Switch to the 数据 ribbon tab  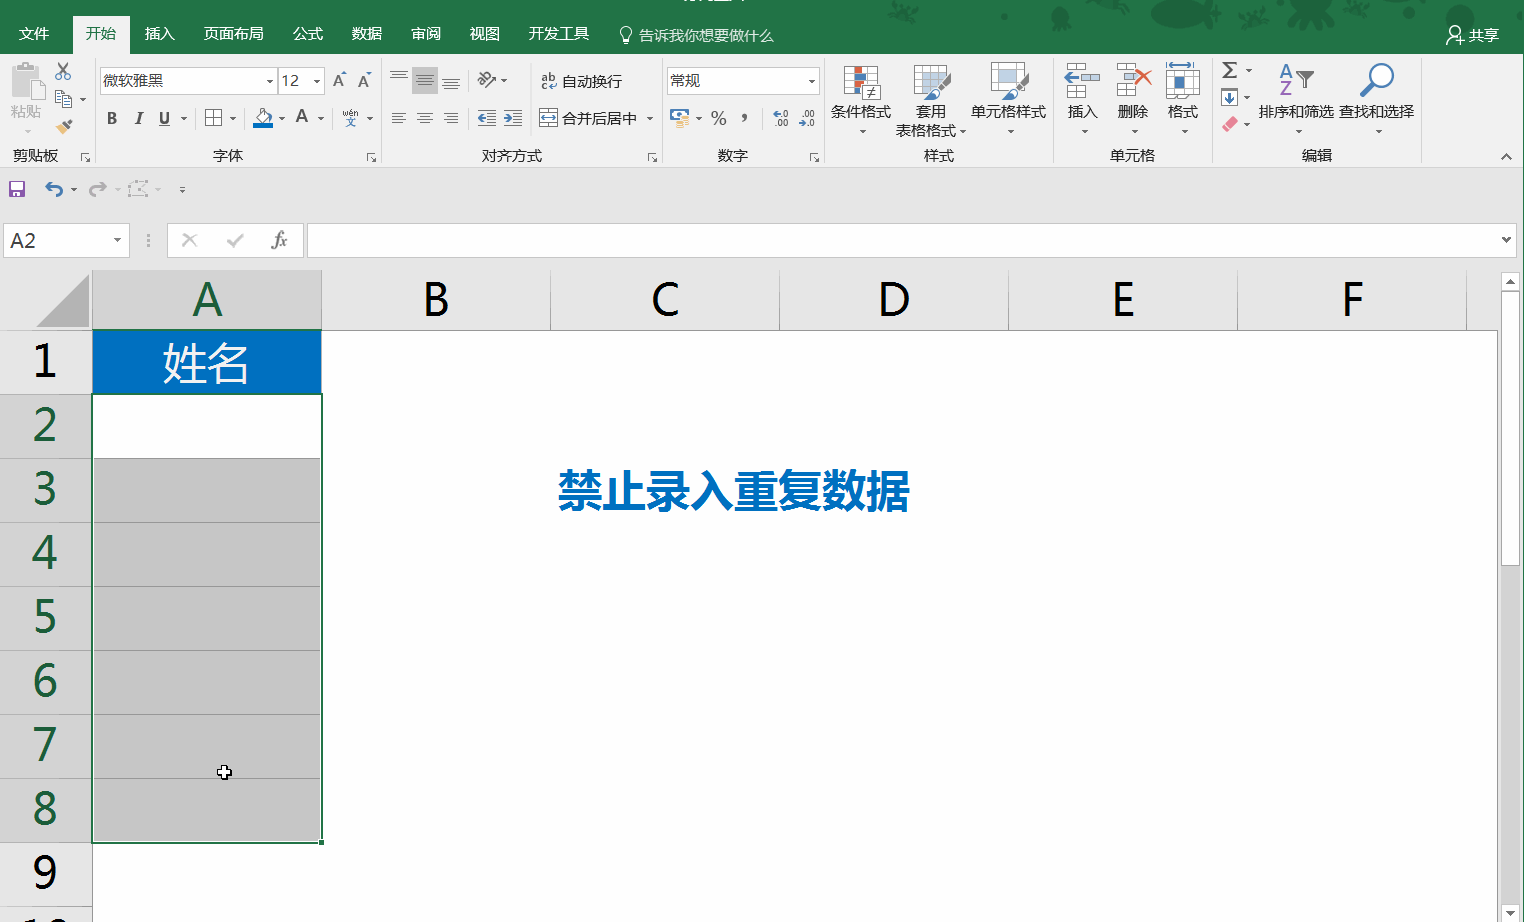tap(366, 33)
